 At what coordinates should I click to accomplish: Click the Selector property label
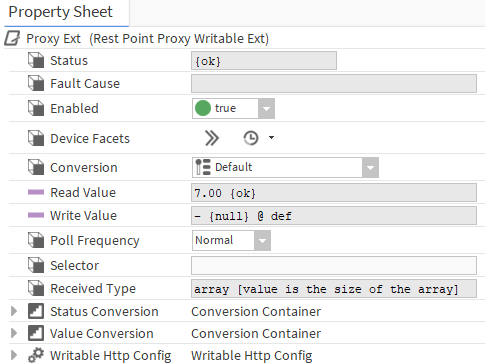point(75,265)
